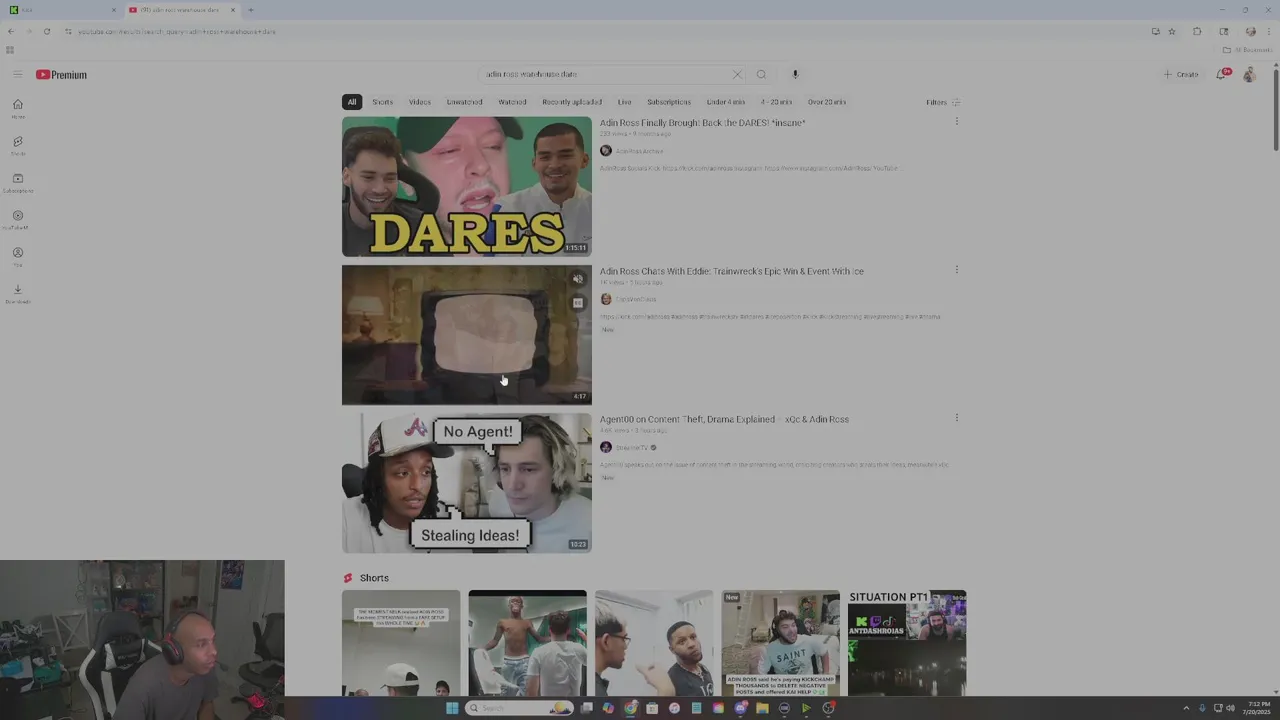Screen dimensions: 1280x720
Task: Open the account avatar menu
Action: [1249, 74]
